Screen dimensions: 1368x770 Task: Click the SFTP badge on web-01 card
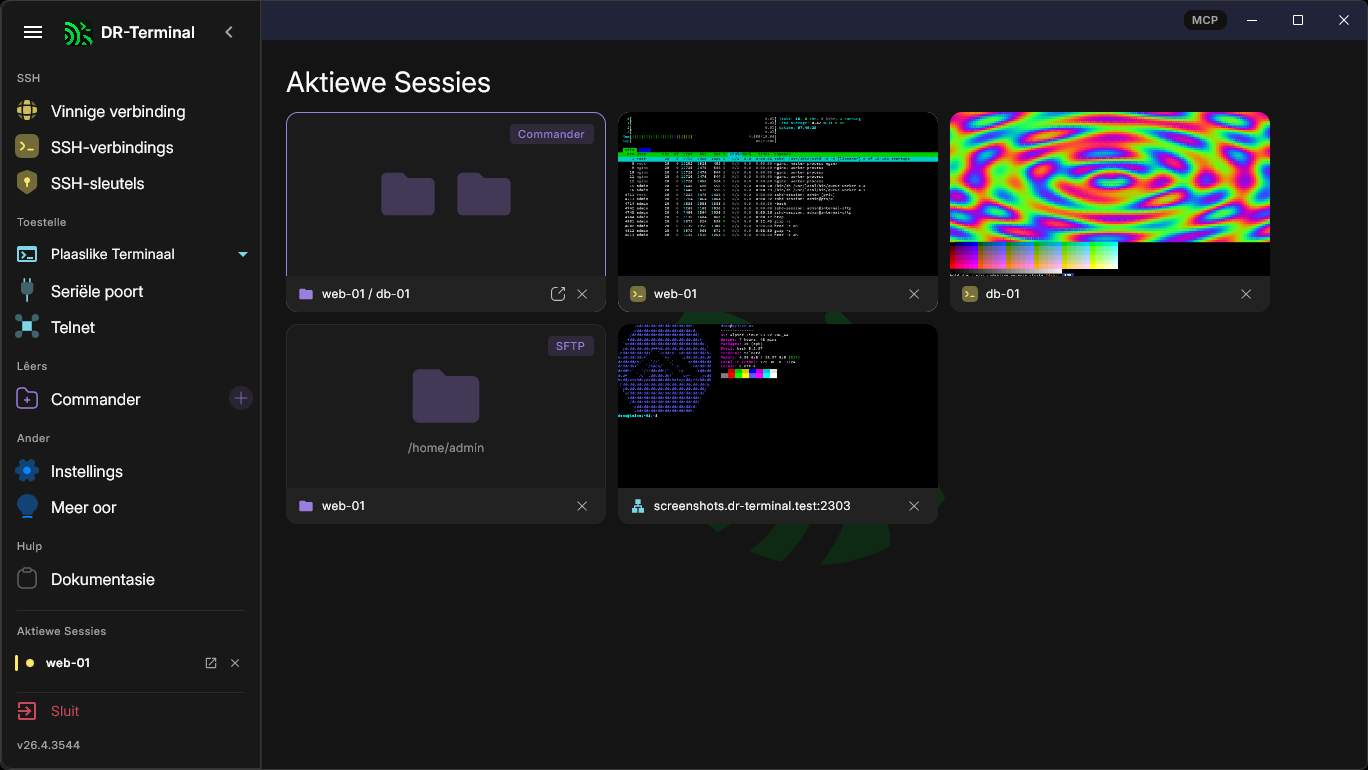click(571, 346)
